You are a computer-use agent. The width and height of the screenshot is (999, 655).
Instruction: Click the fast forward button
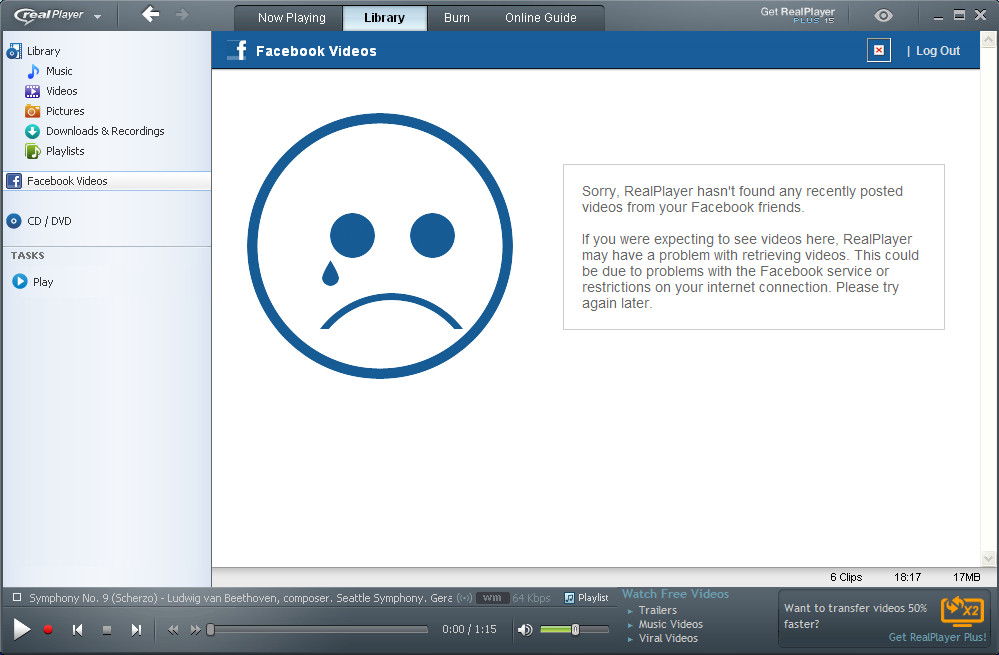tap(196, 630)
